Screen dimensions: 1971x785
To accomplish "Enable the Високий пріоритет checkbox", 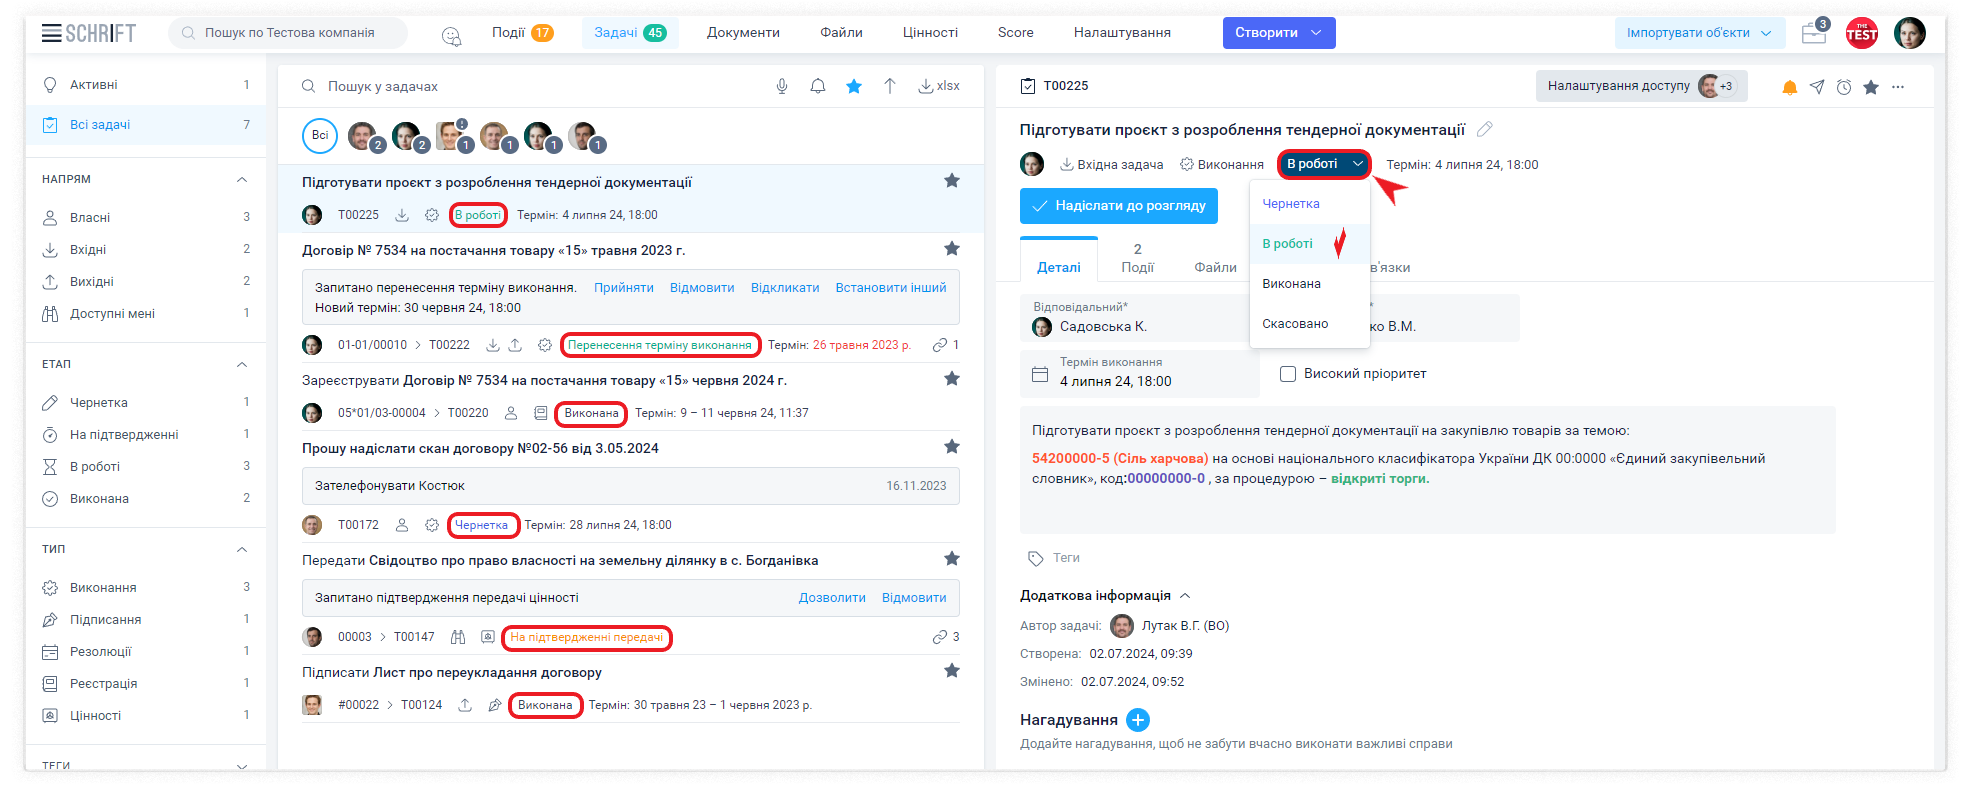I will [1288, 374].
